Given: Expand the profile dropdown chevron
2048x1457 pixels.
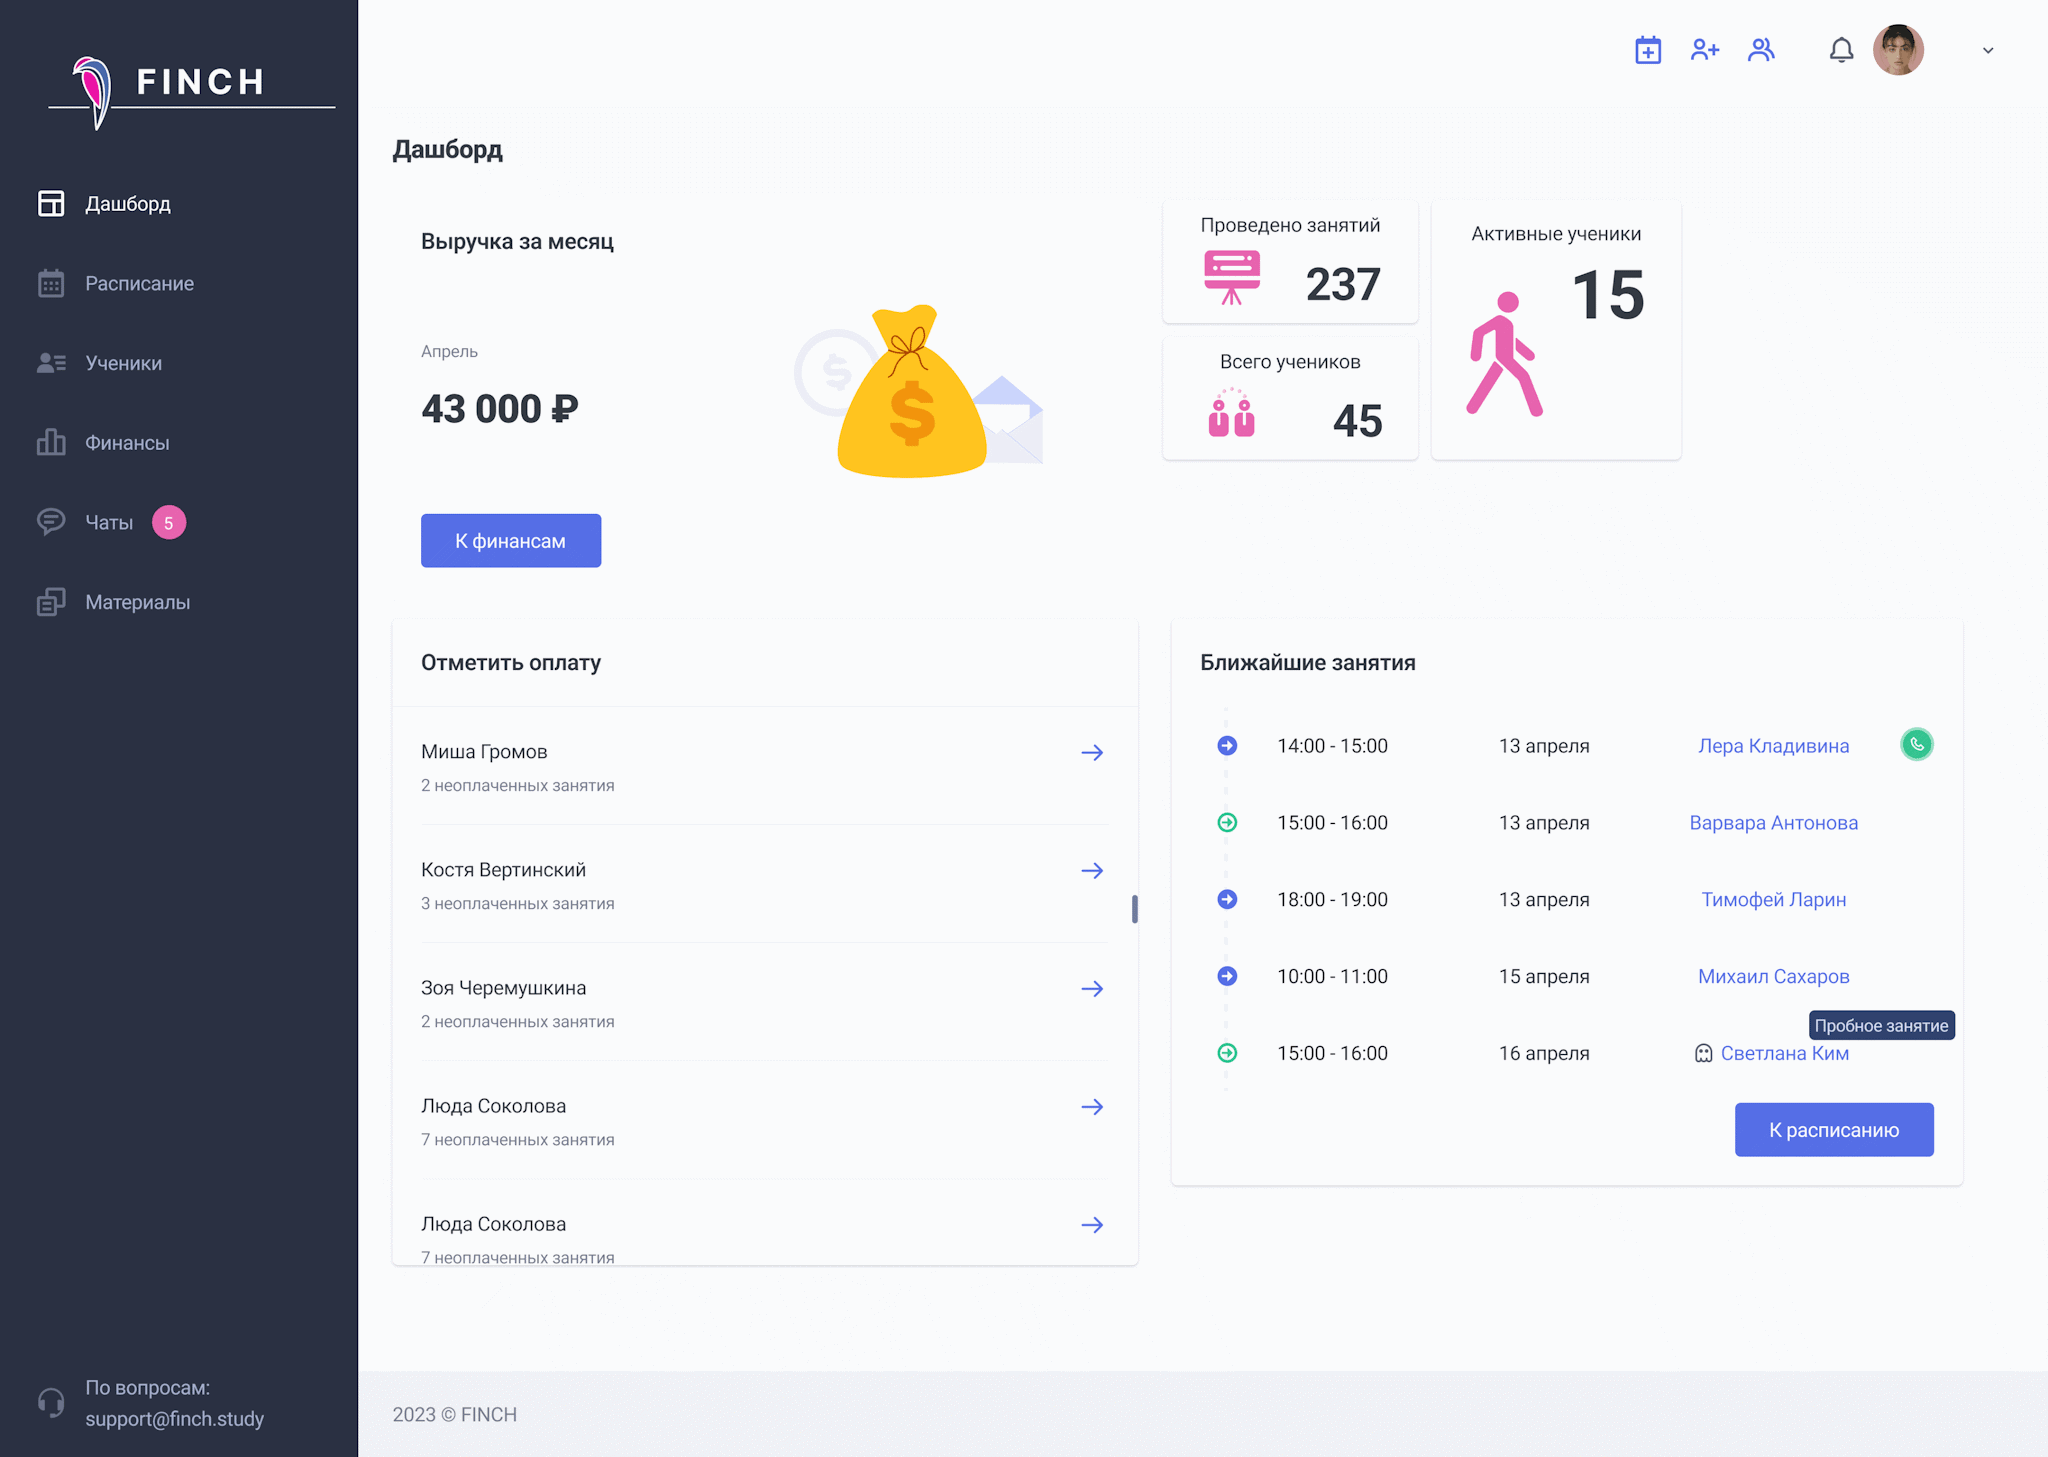Looking at the screenshot, I should coord(1988,50).
